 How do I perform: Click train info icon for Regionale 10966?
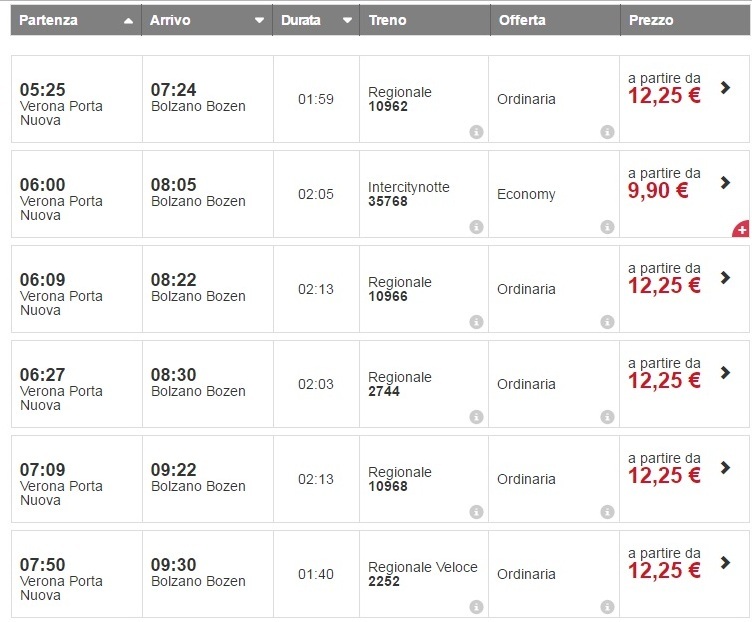(x=476, y=322)
